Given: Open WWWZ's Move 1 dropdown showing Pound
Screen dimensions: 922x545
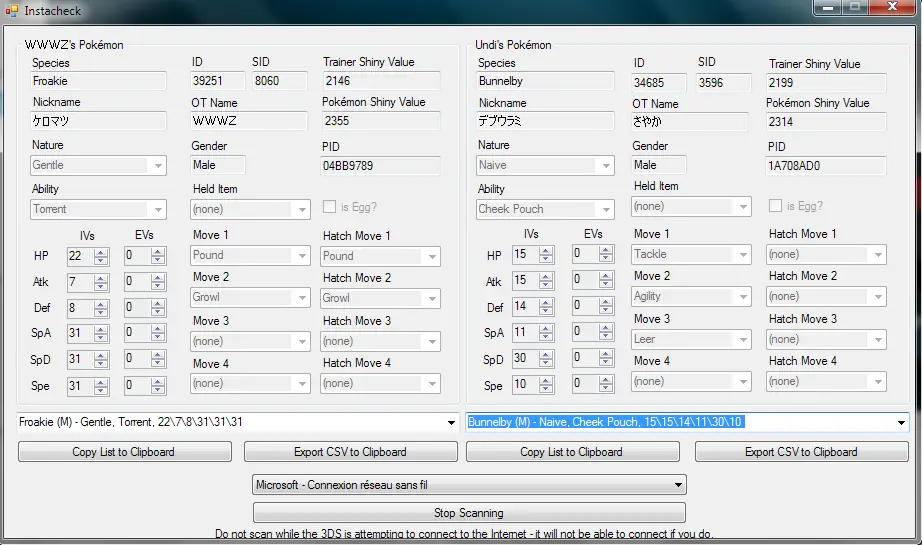Looking at the screenshot, I should point(250,256).
